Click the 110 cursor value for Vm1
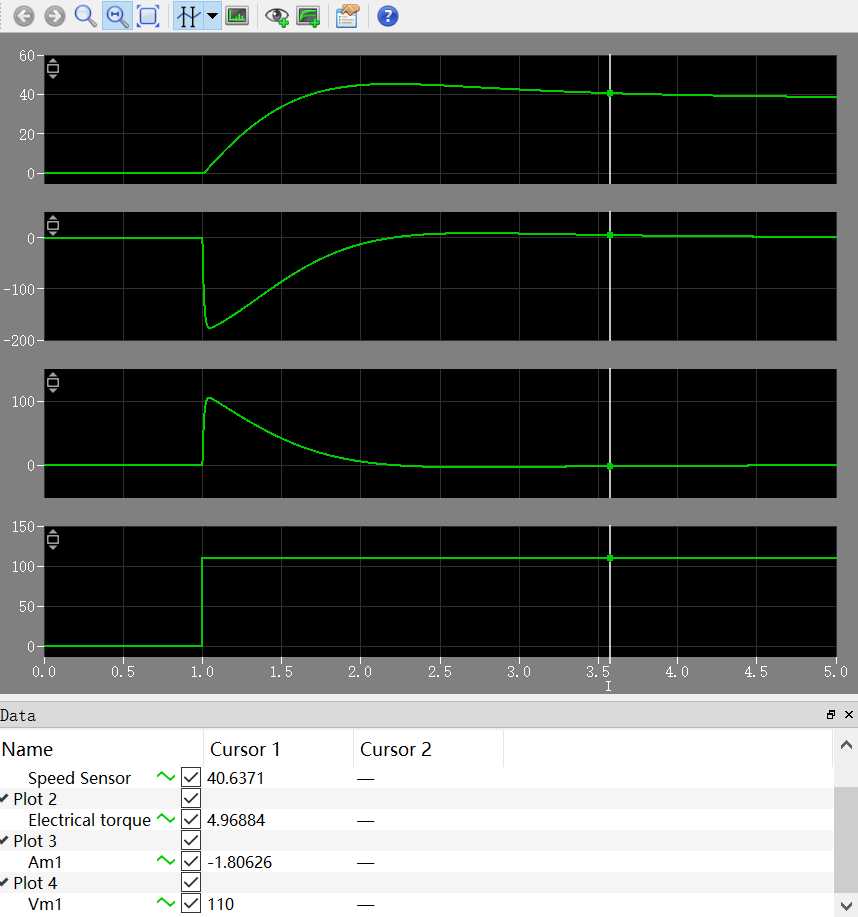Viewport: 858px width, 917px height. click(220, 904)
